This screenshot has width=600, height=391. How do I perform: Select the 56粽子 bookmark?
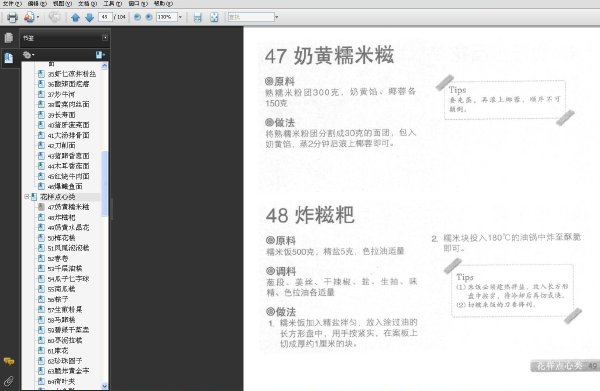point(58,299)
